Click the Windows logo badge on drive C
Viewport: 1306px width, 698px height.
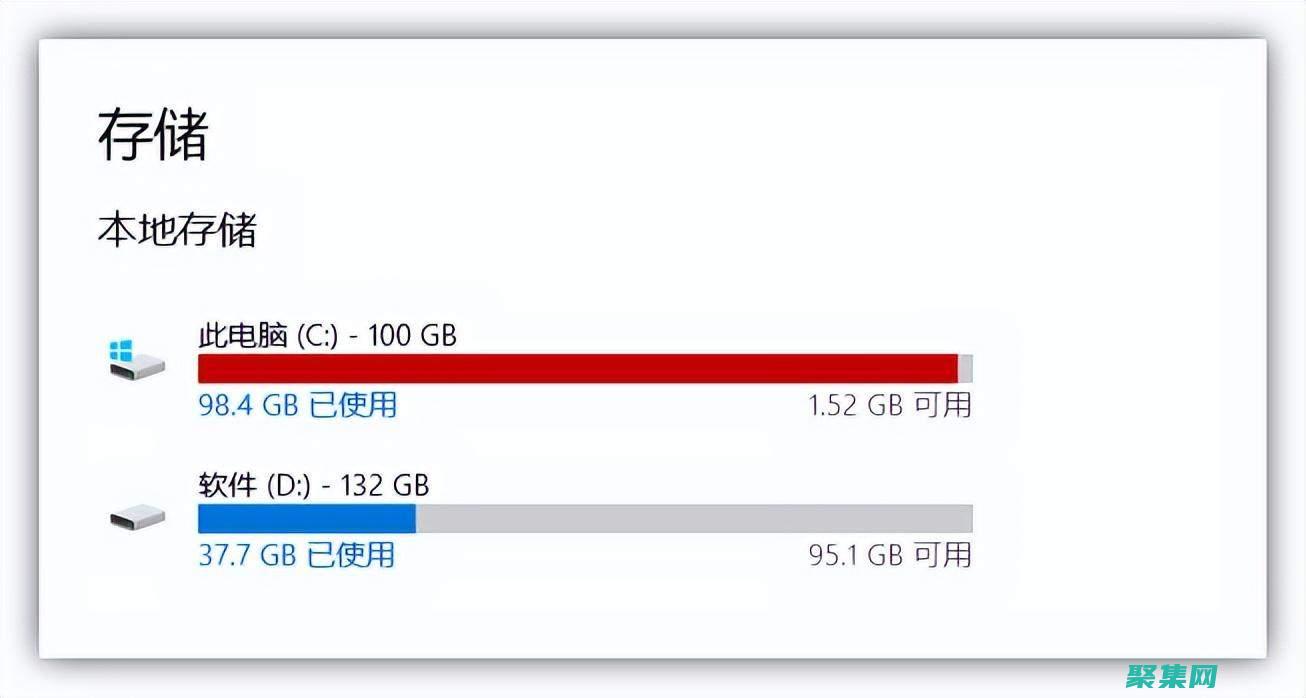pyautogui.click(x=121, y=348)
